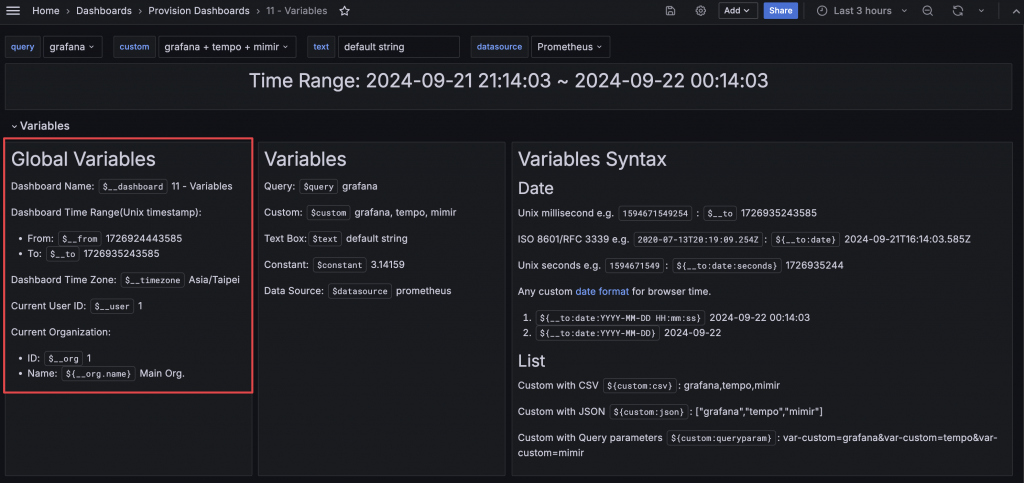Click the text variable input field
Viewport: 1024px width, 483px height.
click(x=398, y=47)
